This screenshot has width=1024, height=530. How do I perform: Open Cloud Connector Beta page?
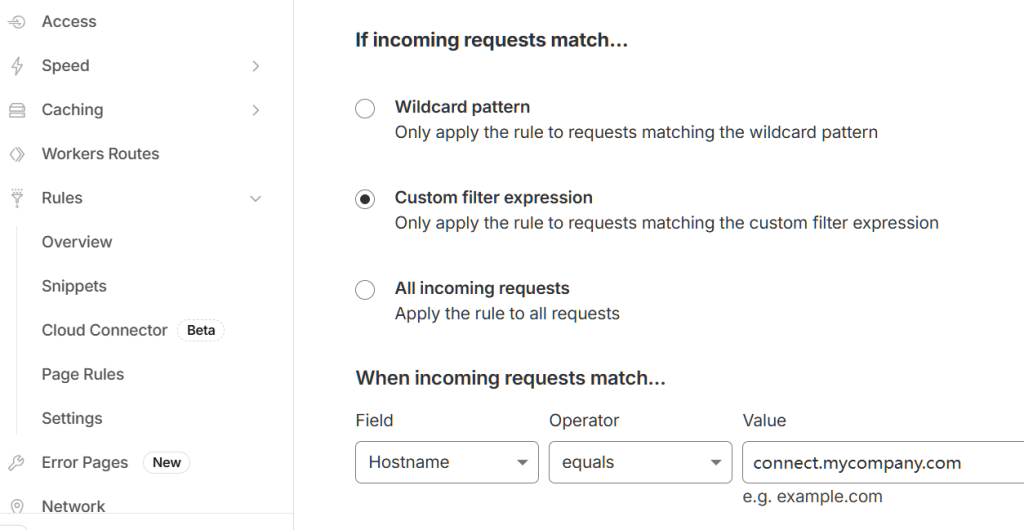click(105, 330)
